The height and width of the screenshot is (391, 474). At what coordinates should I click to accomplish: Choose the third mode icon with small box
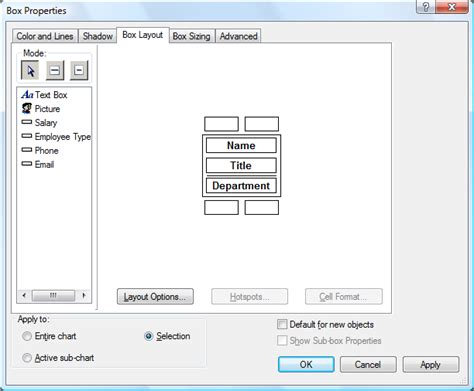click(x=79, y=70)
